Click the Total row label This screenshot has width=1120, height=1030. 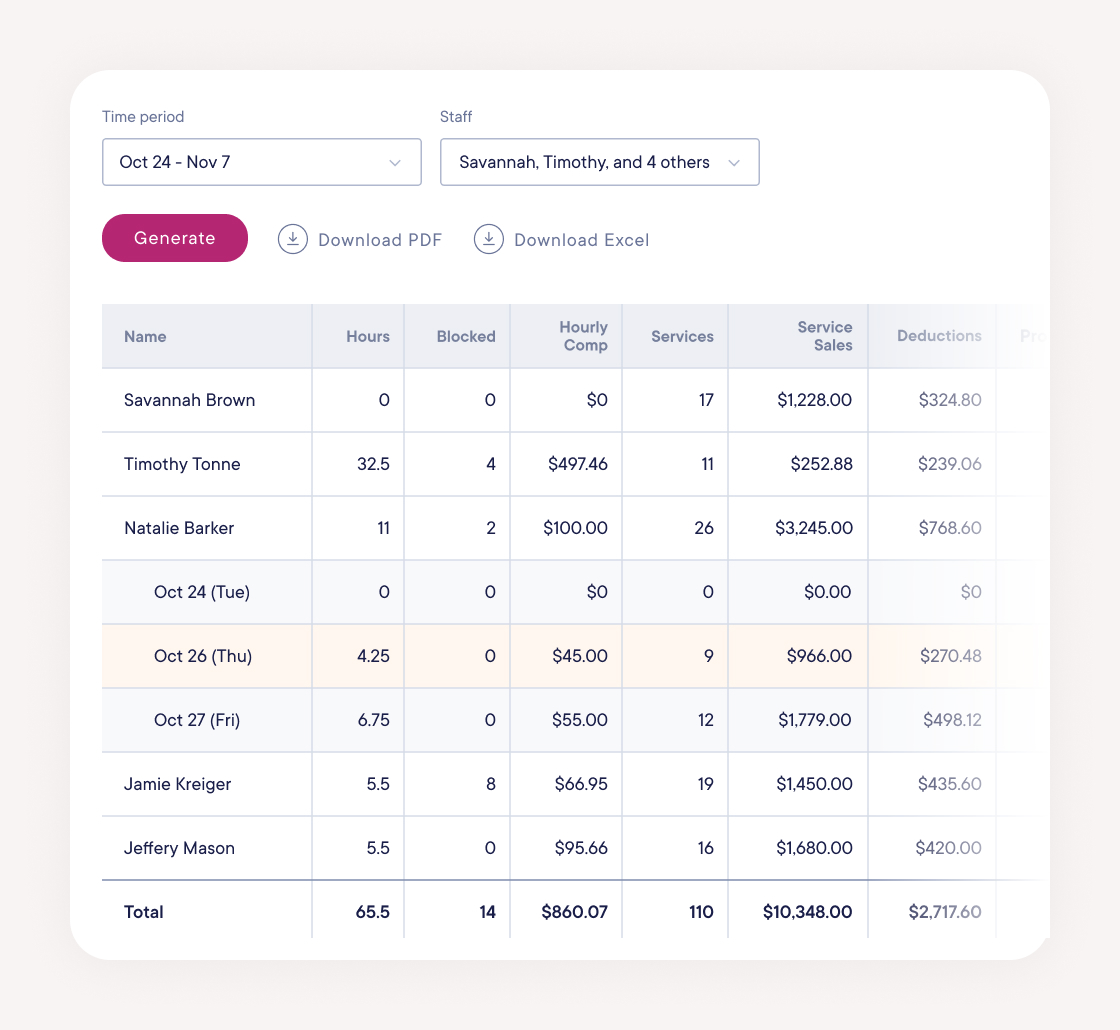(144, 912)
